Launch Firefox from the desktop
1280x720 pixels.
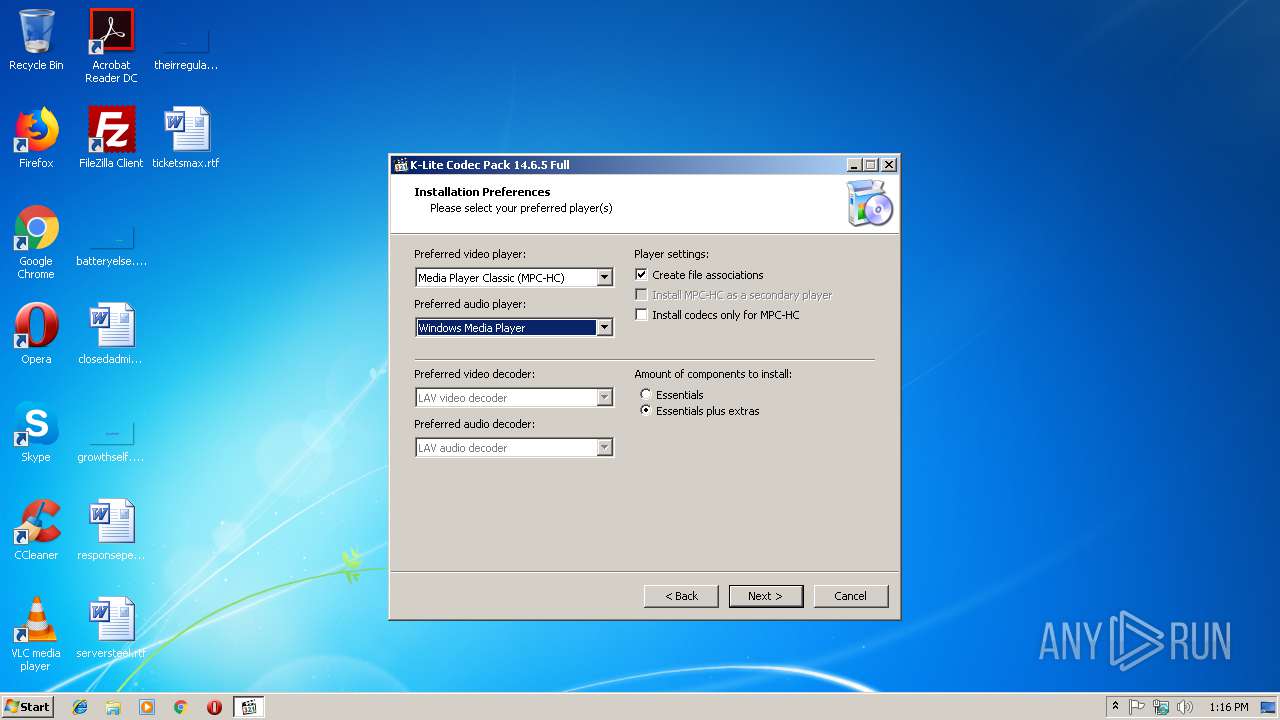36,138
